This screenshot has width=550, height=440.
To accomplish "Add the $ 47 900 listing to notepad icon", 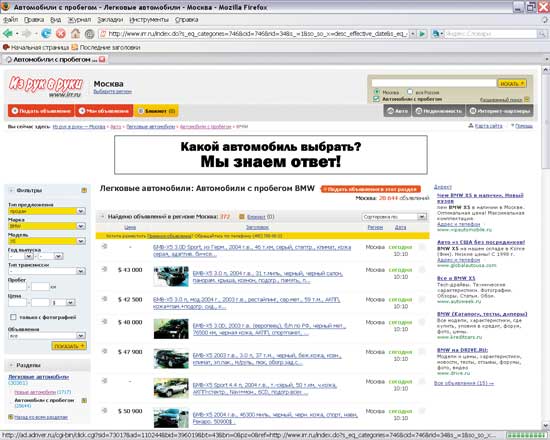I will coord(105,351).
